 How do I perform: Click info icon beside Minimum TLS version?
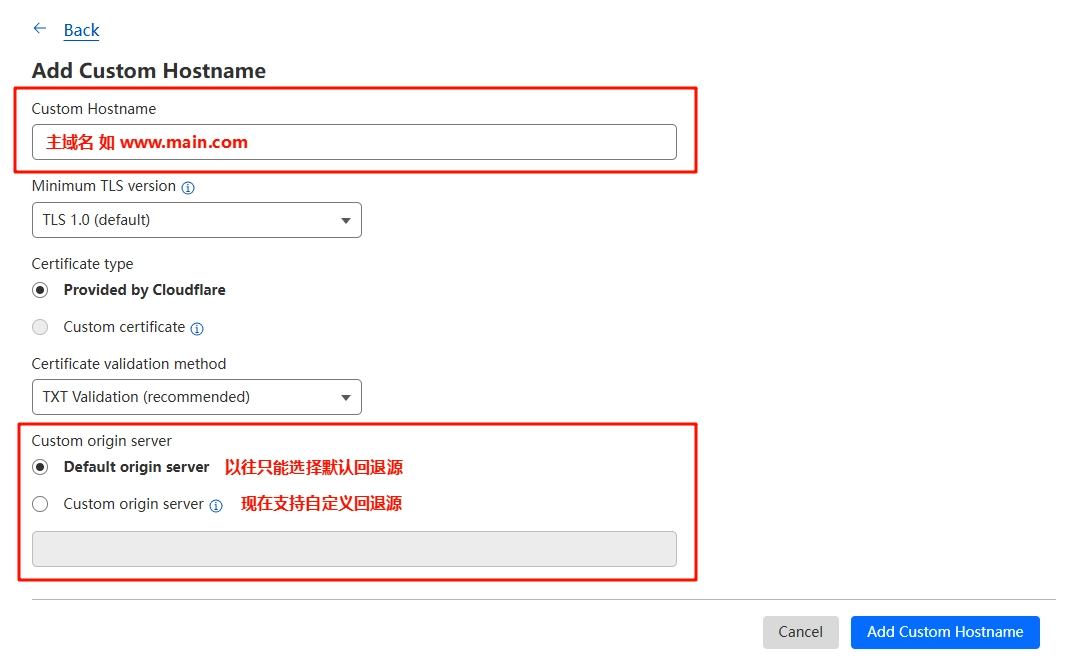[188, 187]
